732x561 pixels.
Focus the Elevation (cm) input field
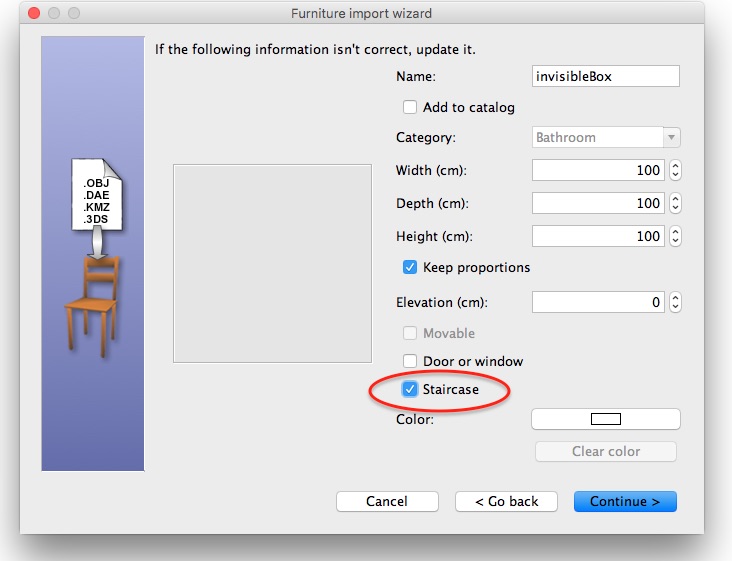pos(597,302)
